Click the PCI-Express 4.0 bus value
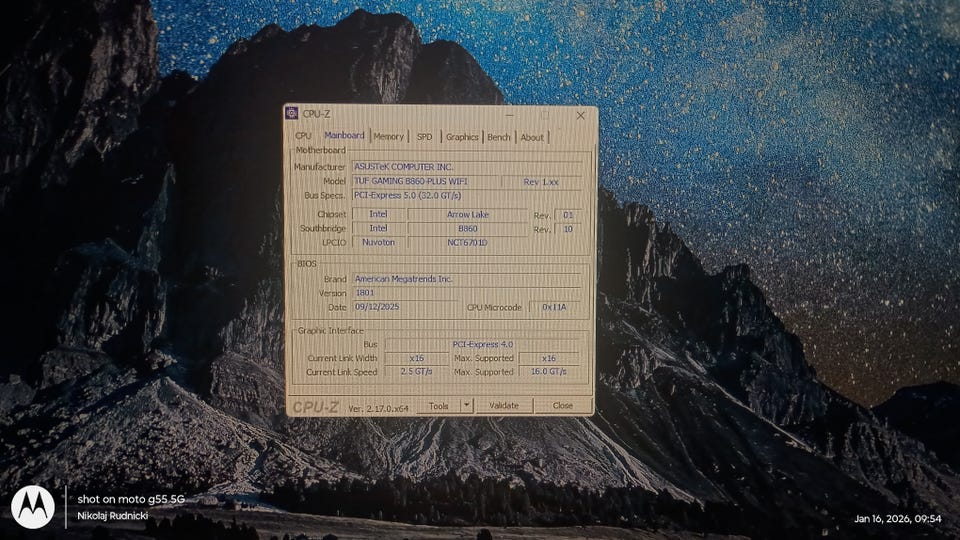Screen dimensions: 960x540 482,344
